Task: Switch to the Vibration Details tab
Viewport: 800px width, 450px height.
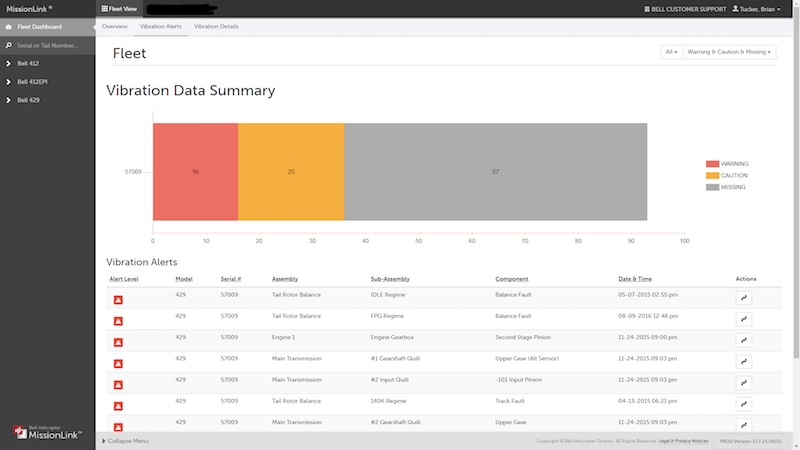Action: (216, 25)
